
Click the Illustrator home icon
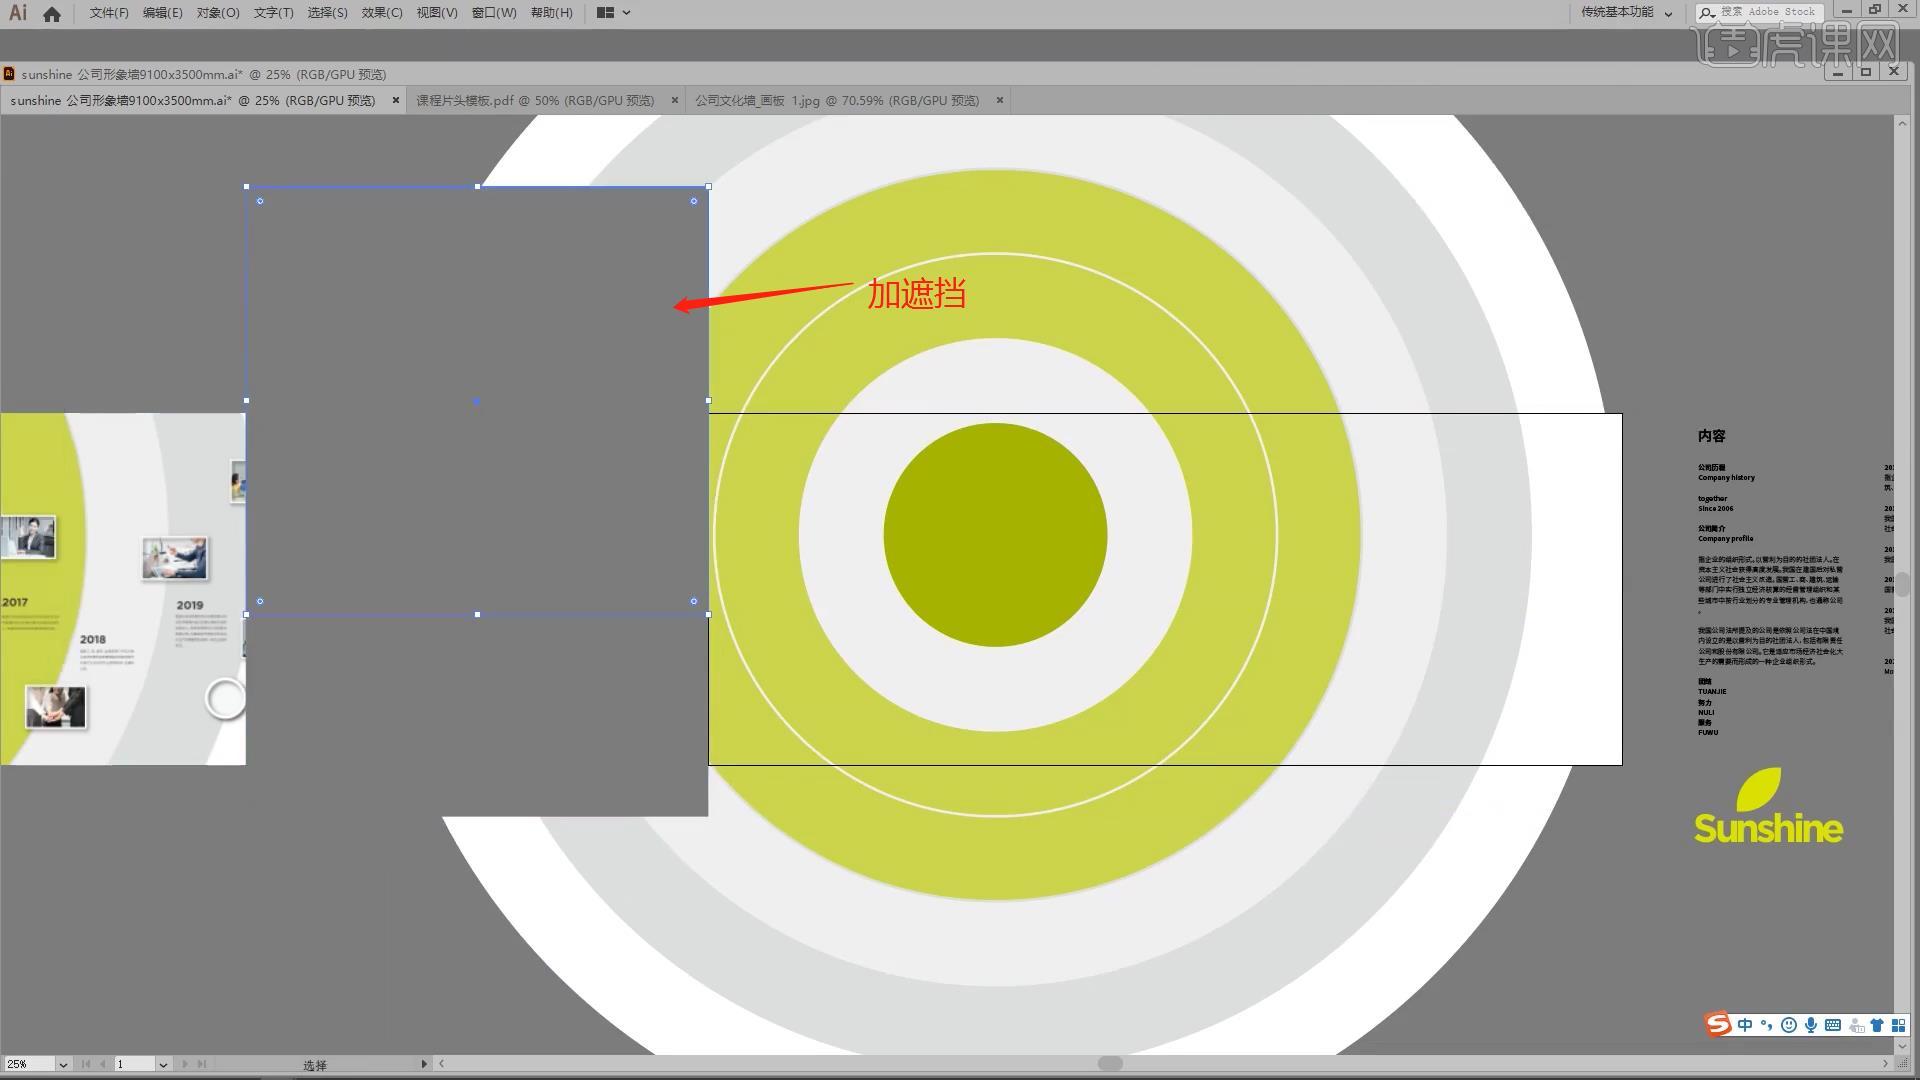pyautogui.click(x=52, y=14)
